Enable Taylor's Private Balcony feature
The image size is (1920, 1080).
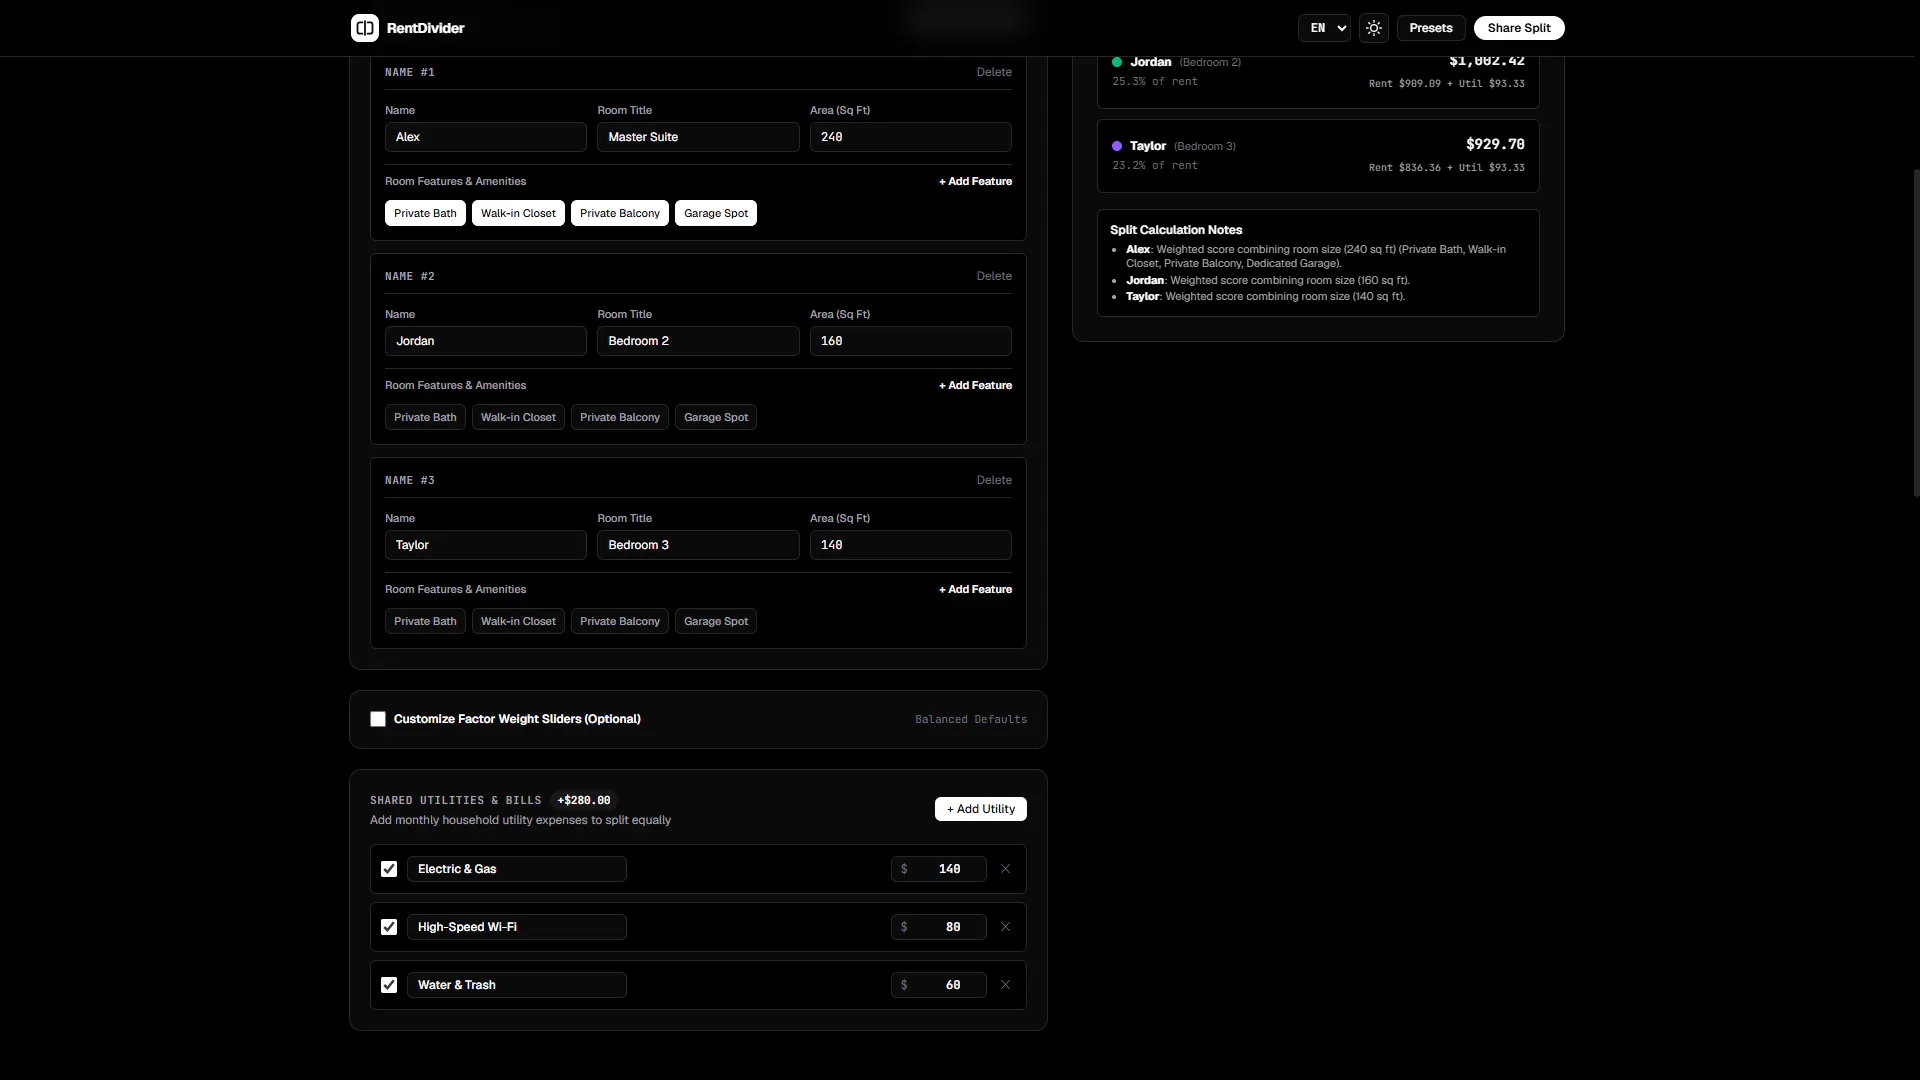620,621
